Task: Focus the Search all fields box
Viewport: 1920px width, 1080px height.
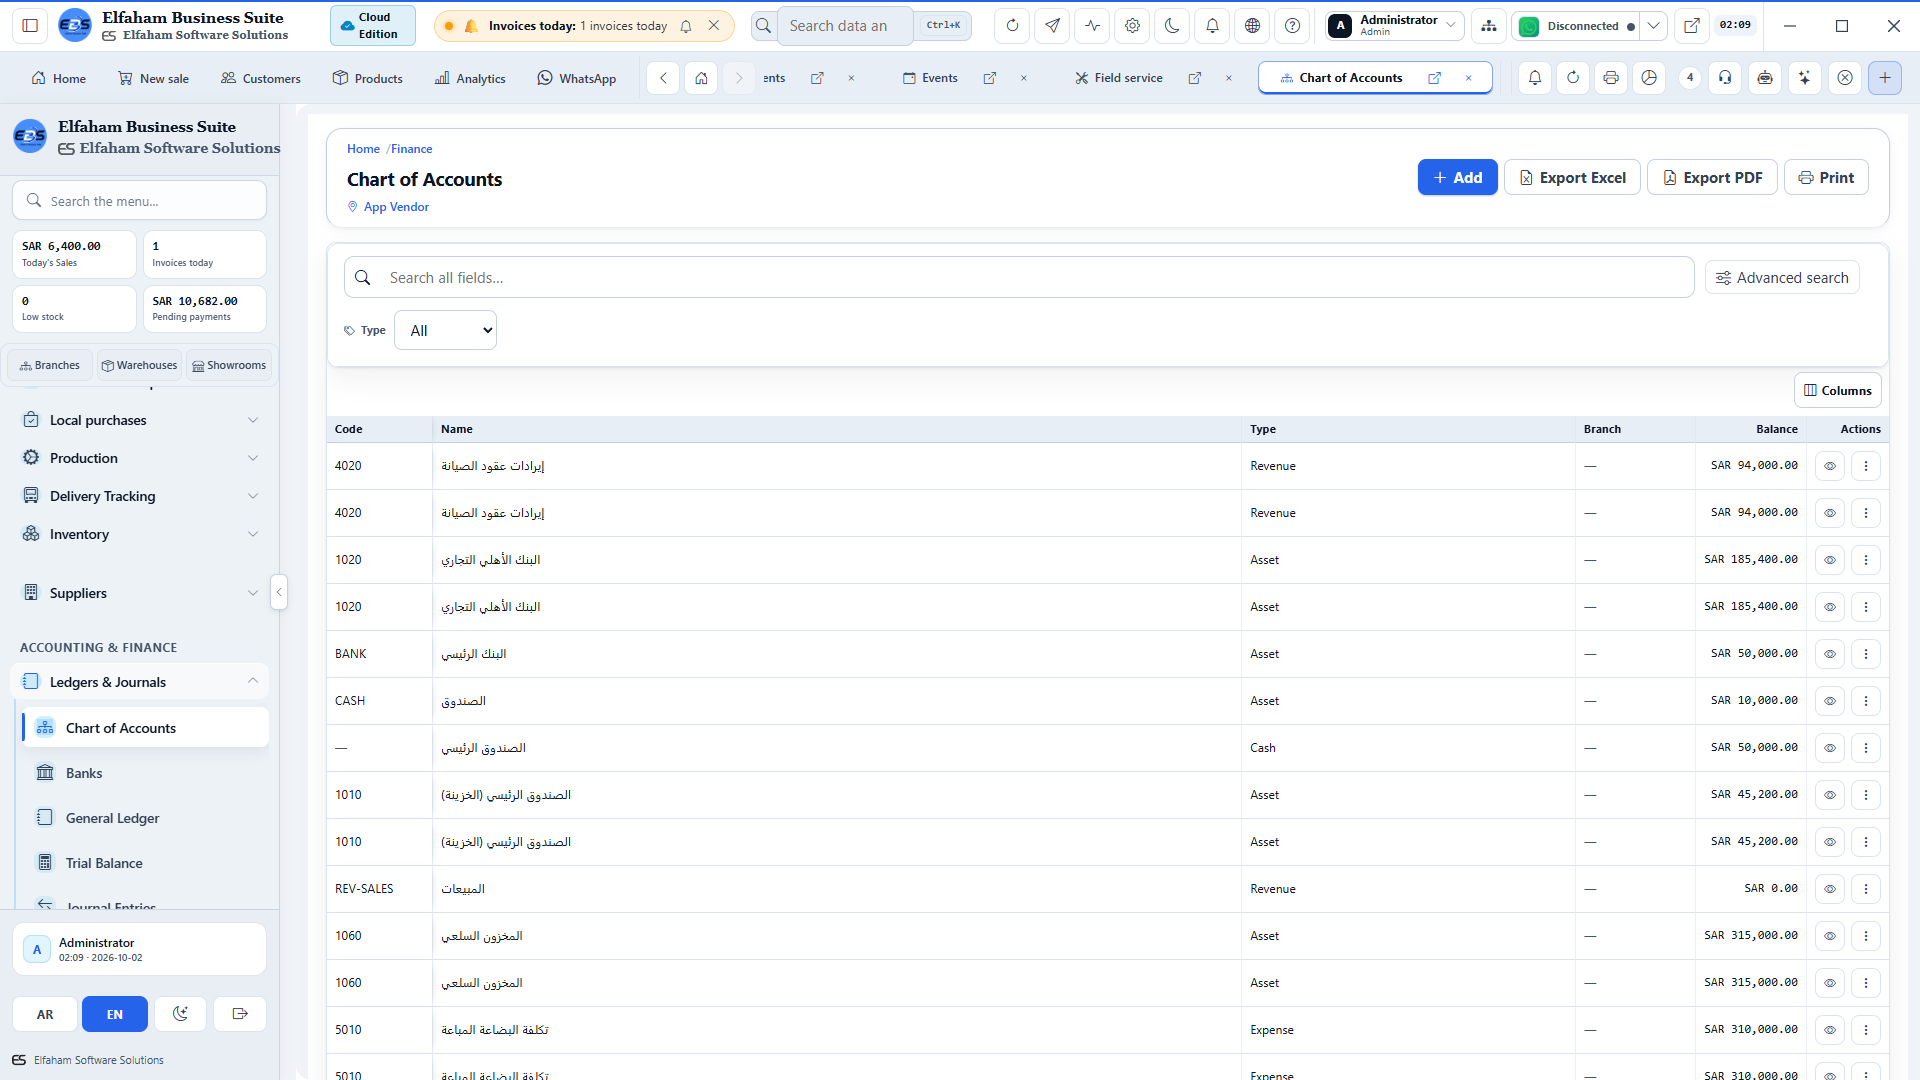Action: click(x=1019, y=278)
